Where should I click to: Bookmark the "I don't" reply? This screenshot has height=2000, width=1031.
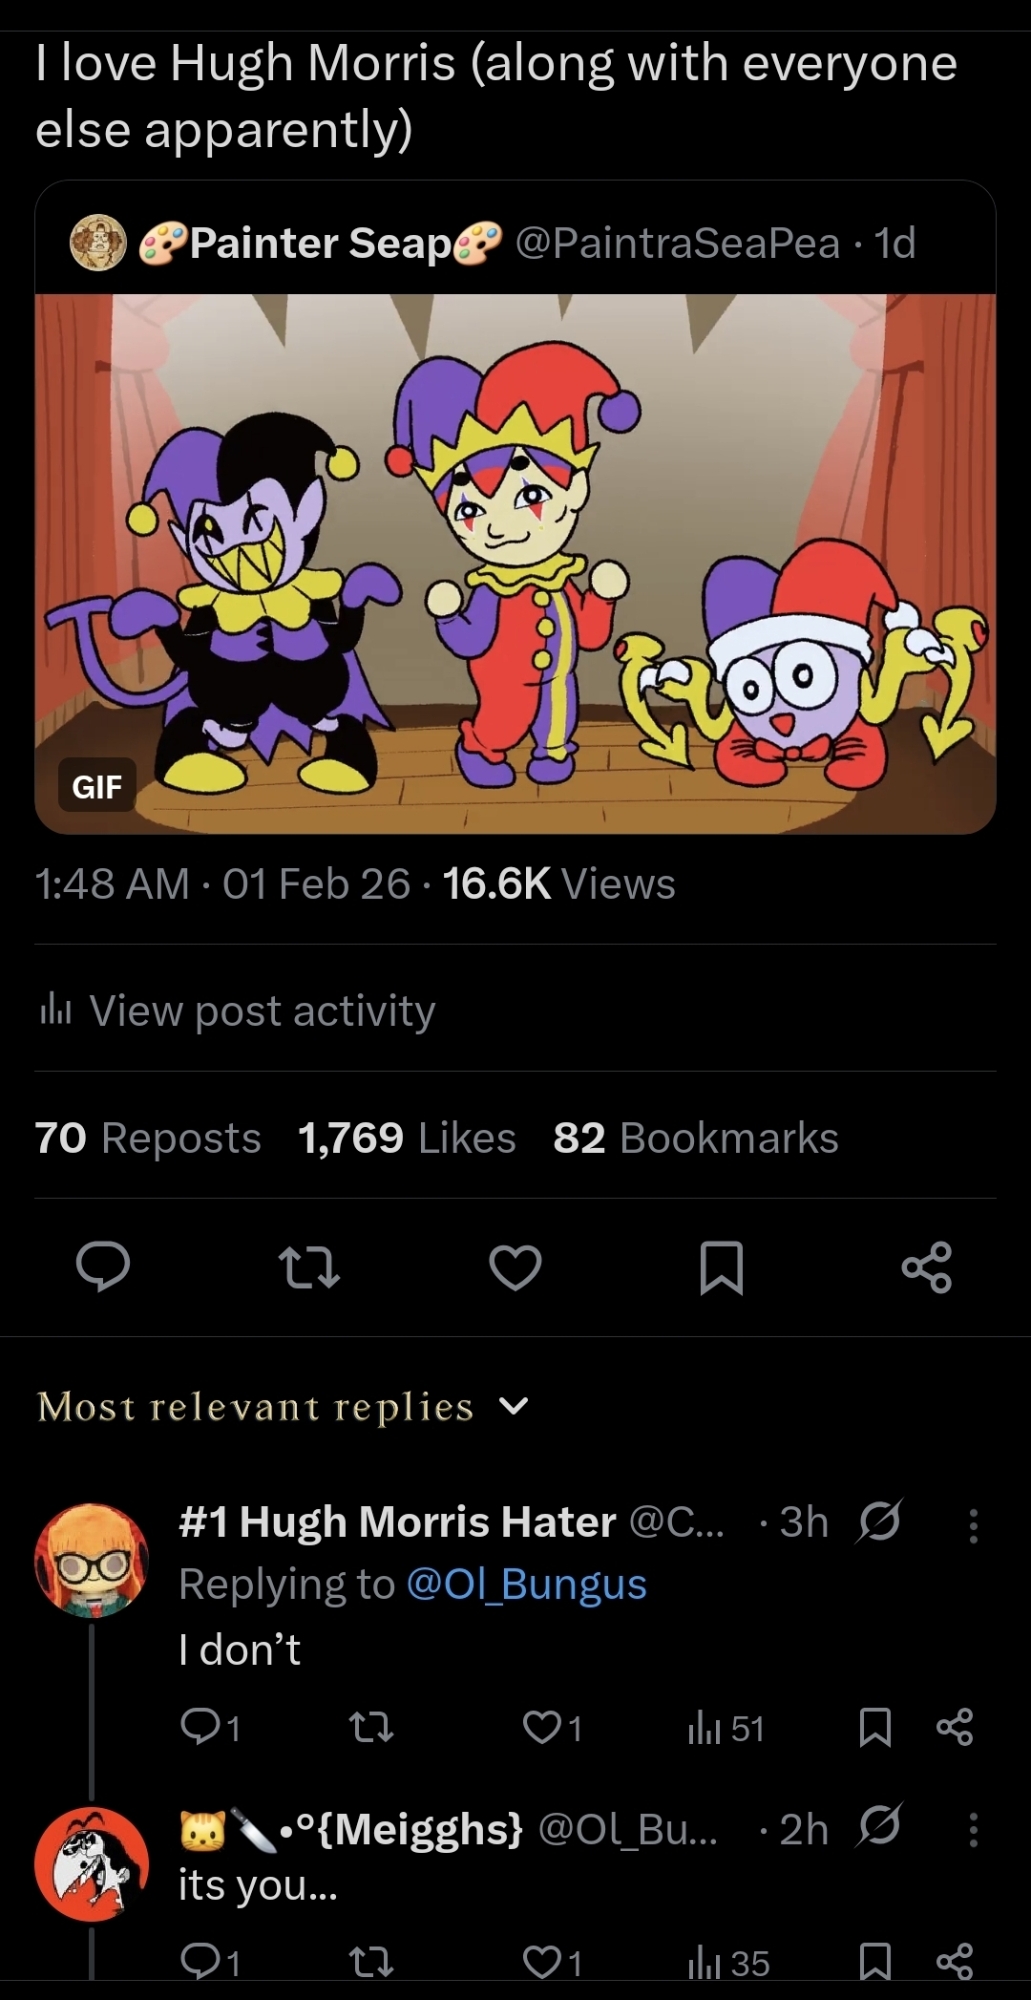point(875,1727)
